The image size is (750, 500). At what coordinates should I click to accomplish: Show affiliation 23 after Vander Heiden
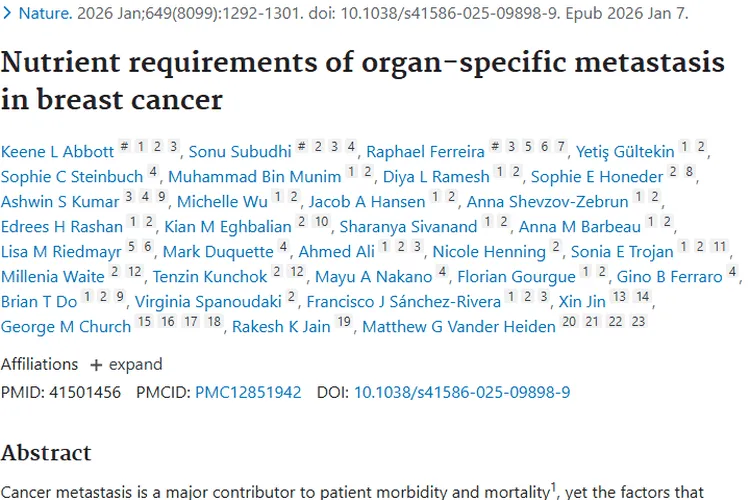[639, 322]
